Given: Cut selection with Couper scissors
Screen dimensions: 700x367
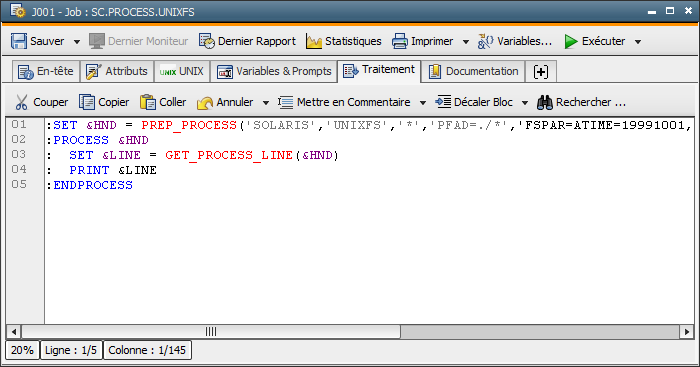Looking at the screenshot, I should (42, 102).
